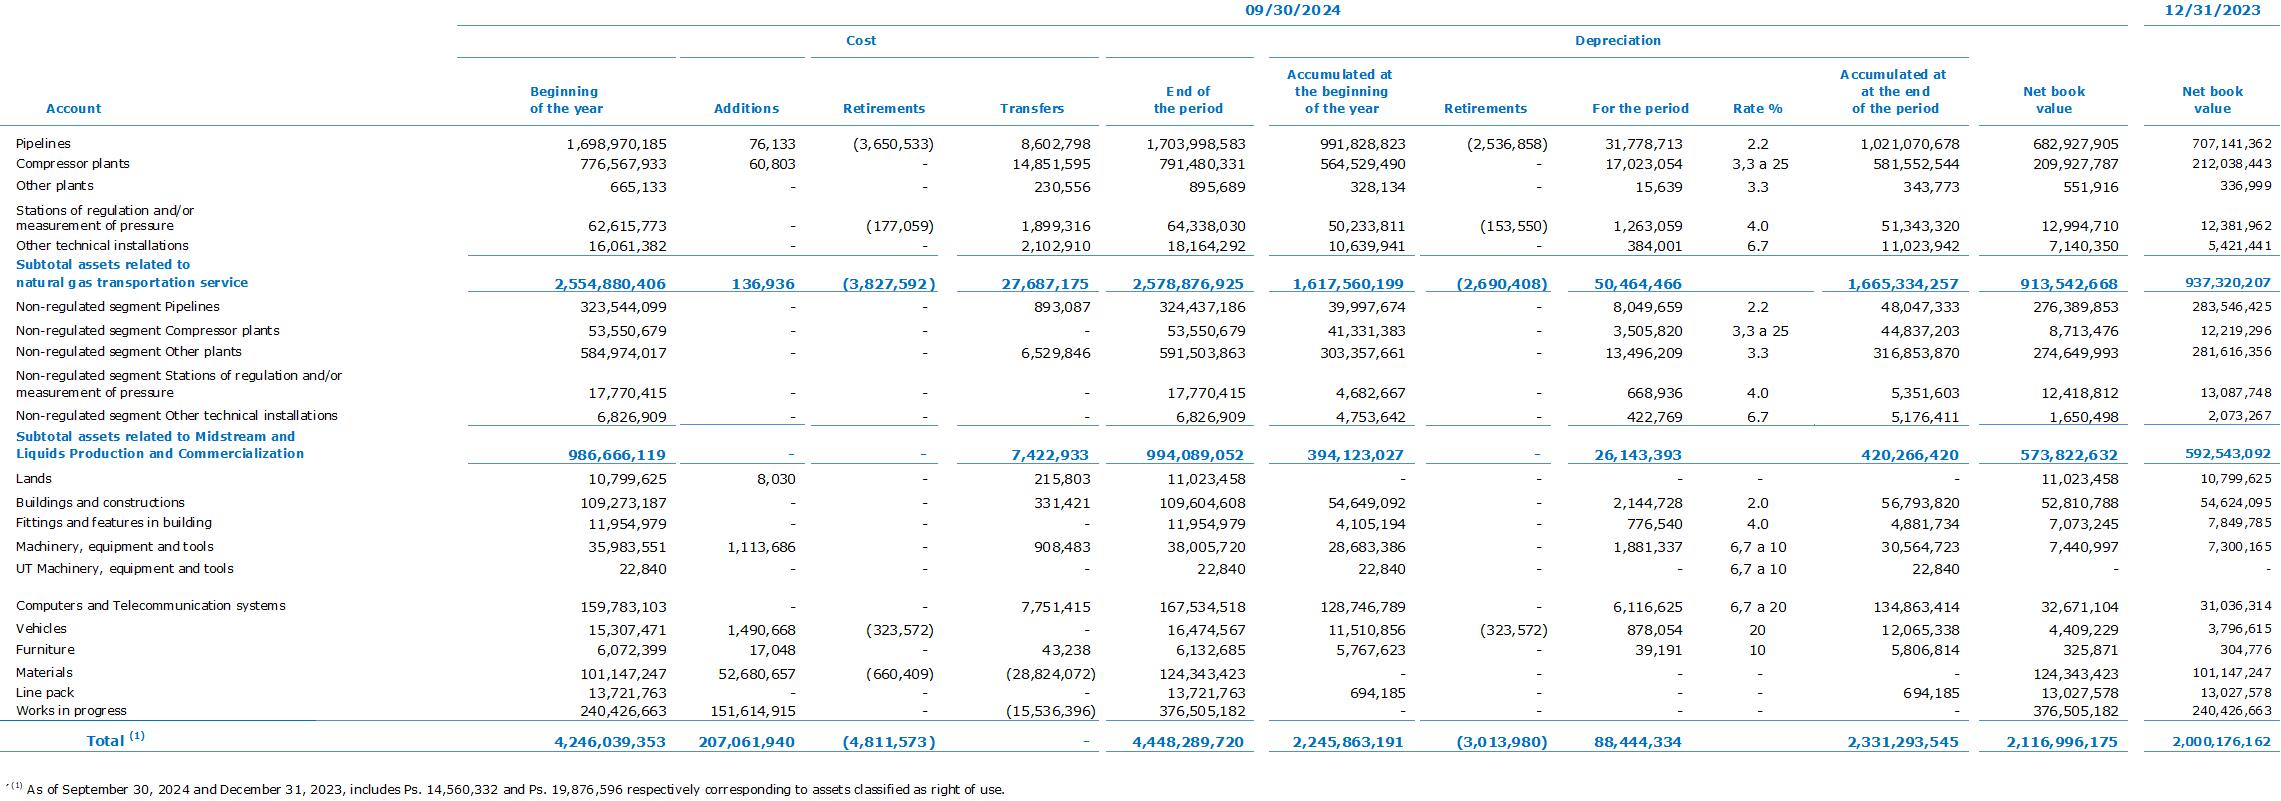The image size is (2281, 801).
Task: Click Works in progress transfers (15,536,396)
Action: (x=1050, y=712)
